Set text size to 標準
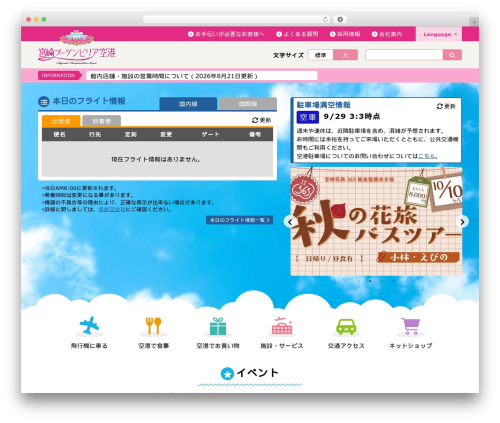500x423 pixels. (320, 55)
